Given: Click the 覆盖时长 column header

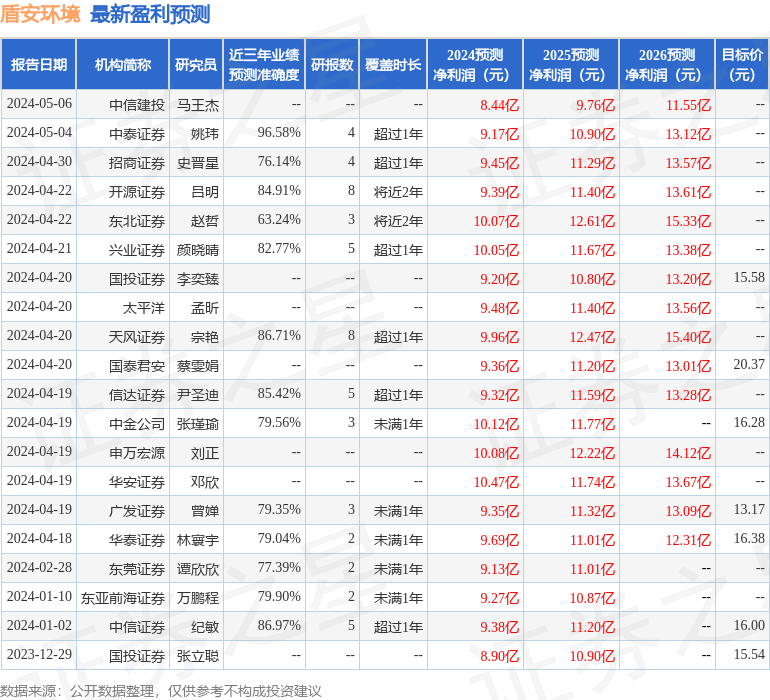Looking at the screenshot, I should tap(393, 64).
